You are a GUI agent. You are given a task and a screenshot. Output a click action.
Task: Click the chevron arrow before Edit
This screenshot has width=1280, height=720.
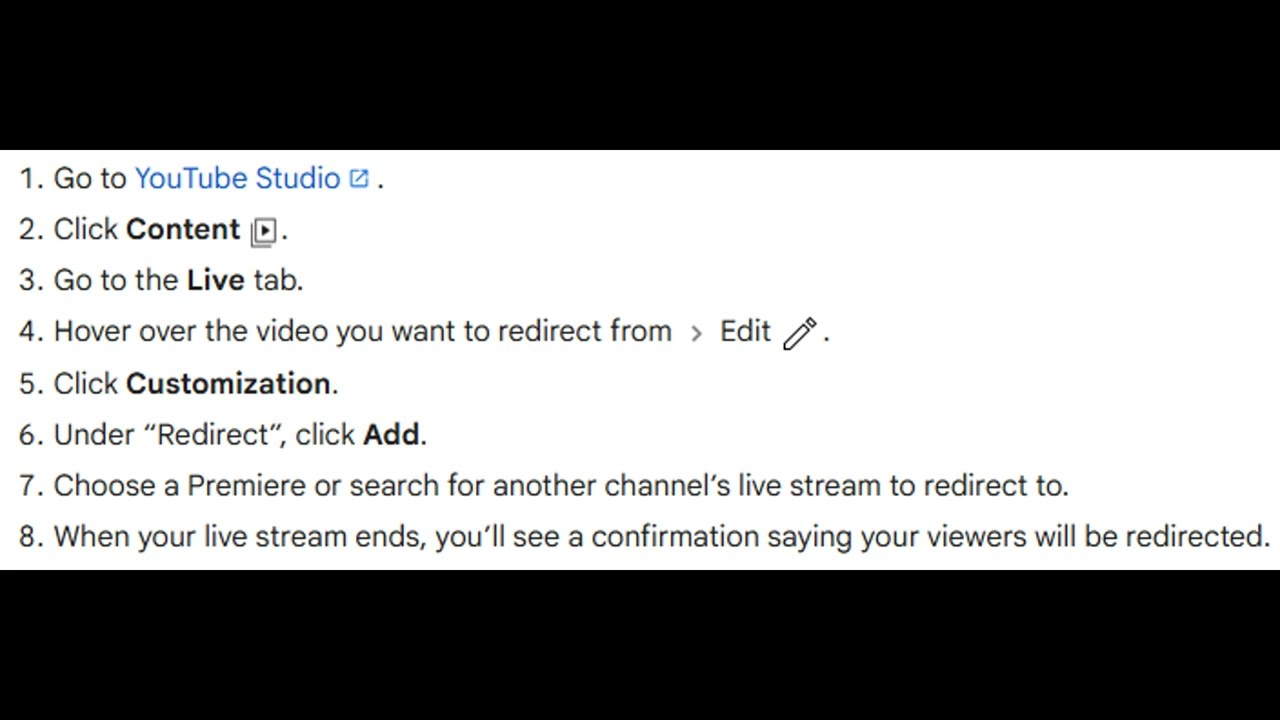pos(696,333)
